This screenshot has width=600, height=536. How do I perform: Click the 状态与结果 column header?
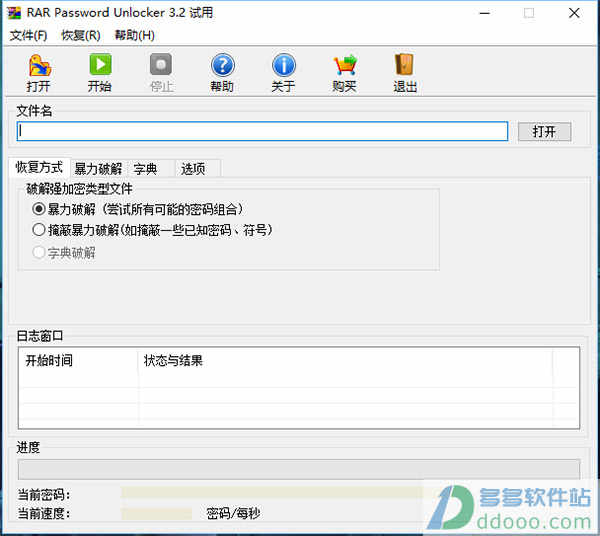(345, 360)
